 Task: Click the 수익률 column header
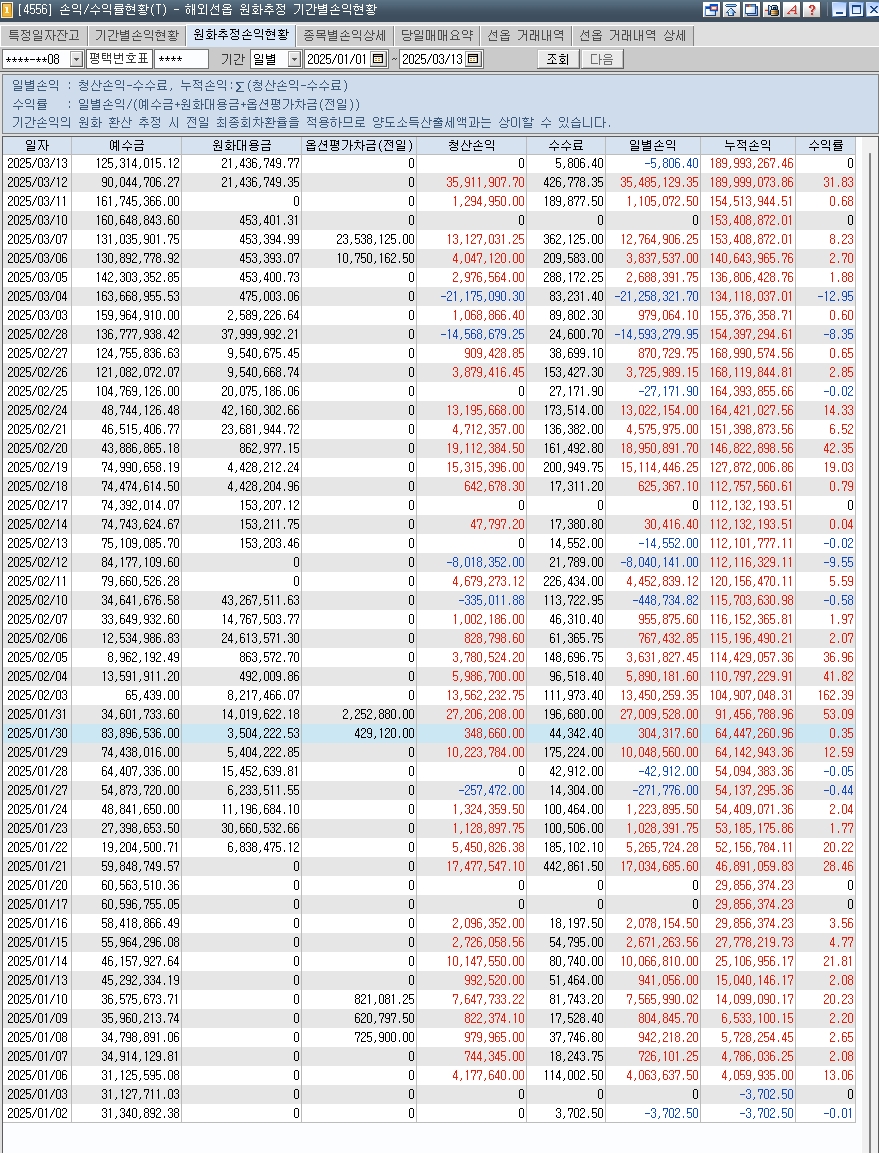[x=825, y=146]
